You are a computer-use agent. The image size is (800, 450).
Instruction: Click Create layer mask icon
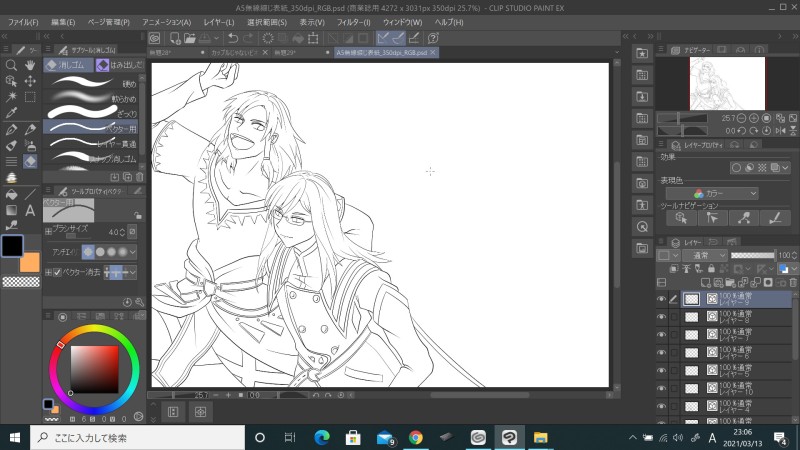coord(768,283)
